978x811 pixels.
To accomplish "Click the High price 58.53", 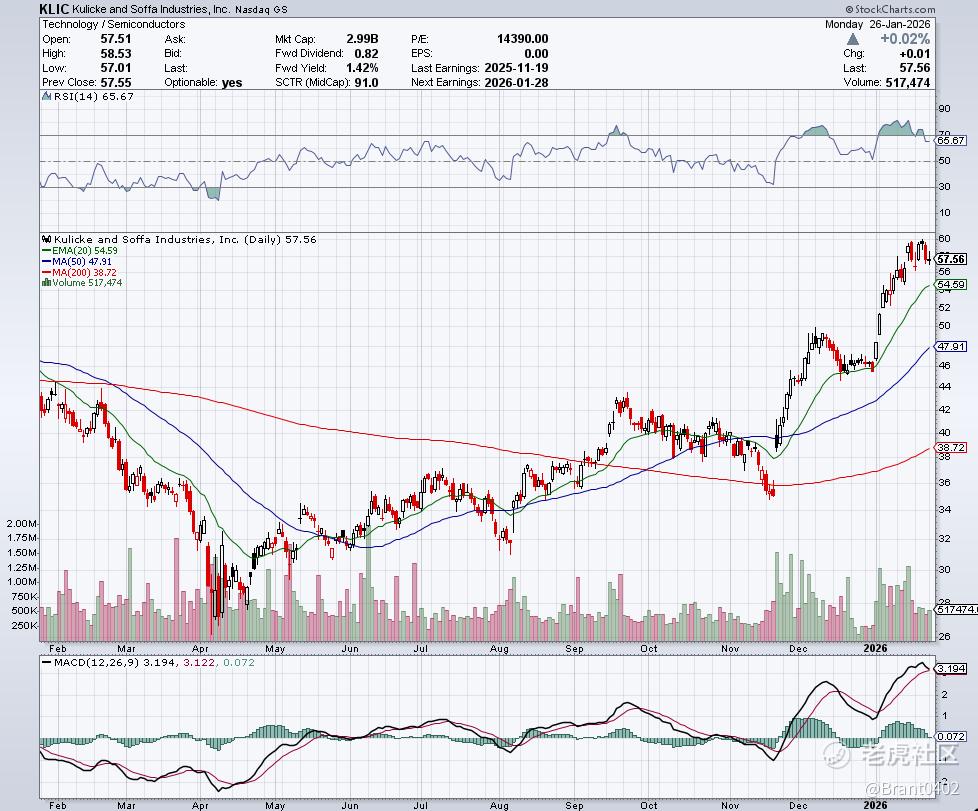I will pyautogui.click(x=116, y=54).
